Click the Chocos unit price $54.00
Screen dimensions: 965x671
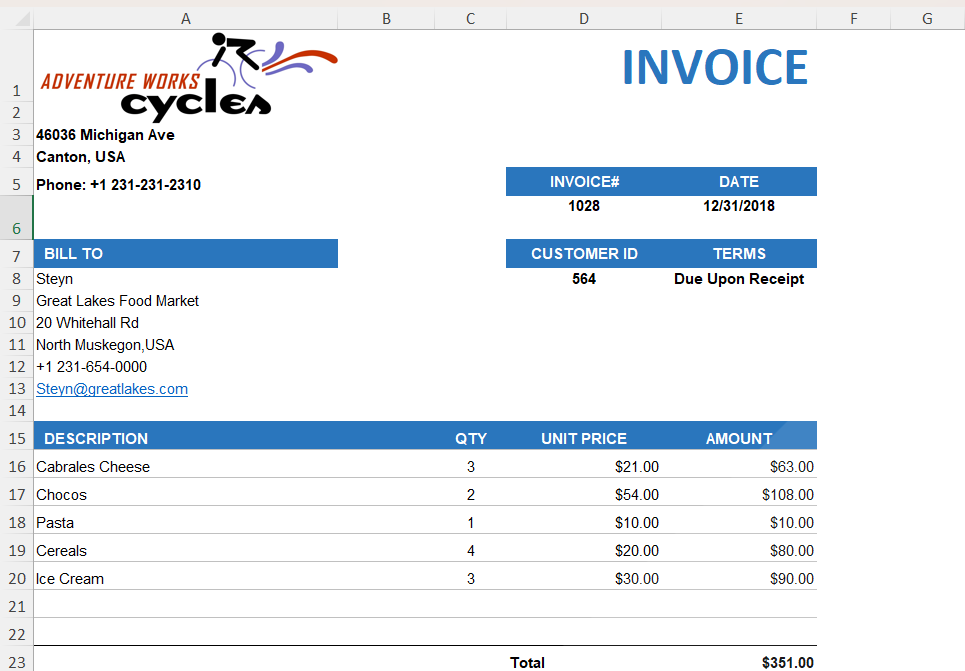[x=637, y=495]
